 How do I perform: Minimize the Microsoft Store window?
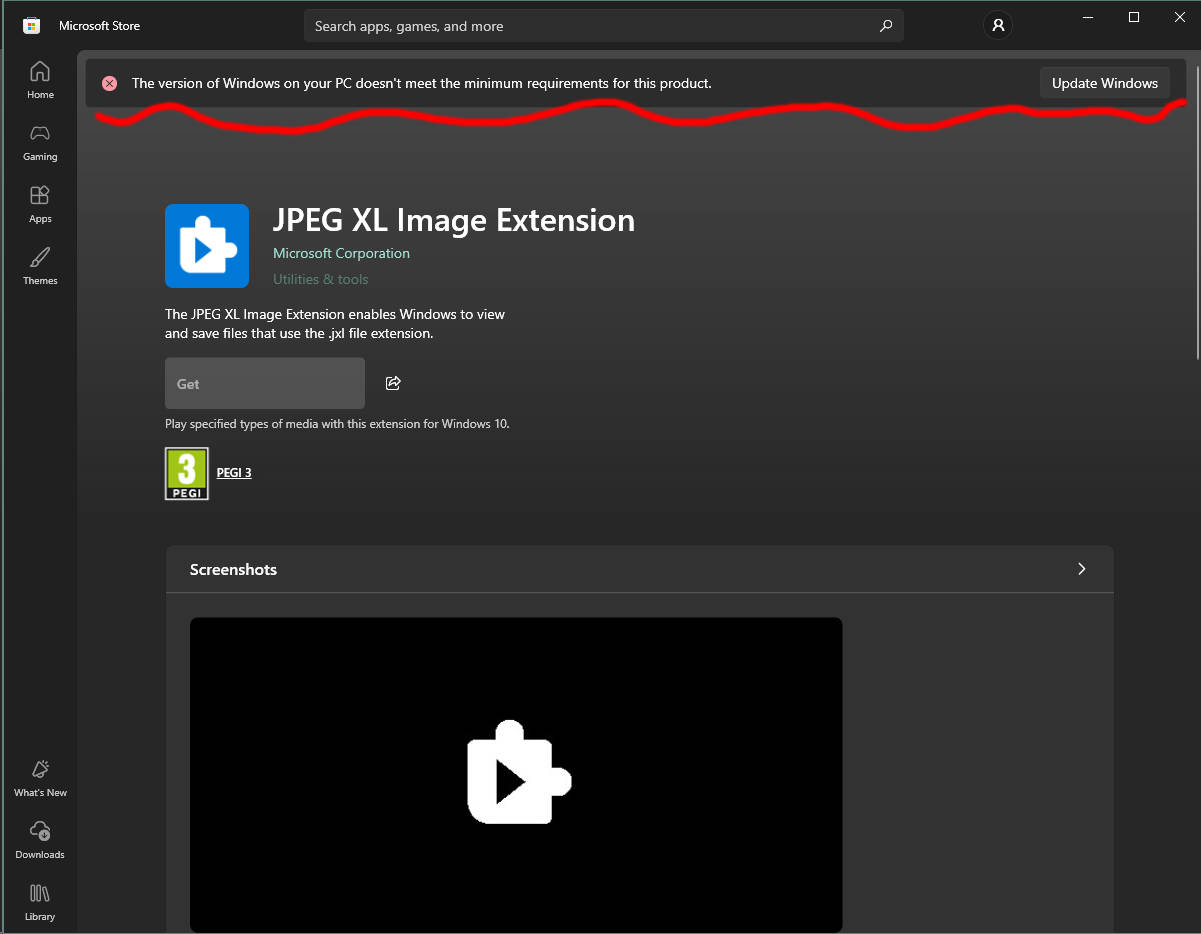pyautogui.click(x=1088, y=17)
